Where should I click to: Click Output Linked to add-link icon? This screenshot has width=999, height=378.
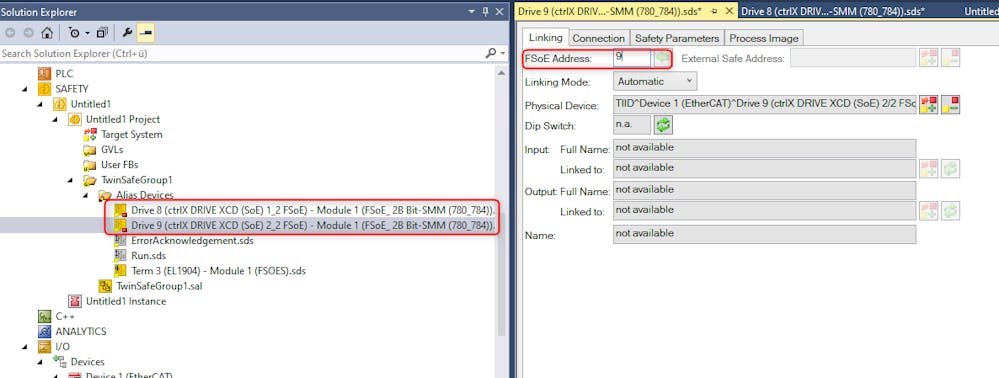[929, 211]
